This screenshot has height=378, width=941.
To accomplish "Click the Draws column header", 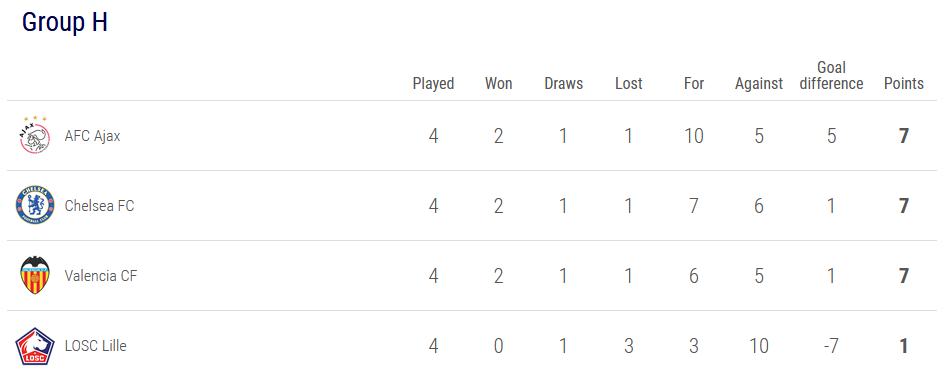I will pyautogui.click(x=564, y=83).
